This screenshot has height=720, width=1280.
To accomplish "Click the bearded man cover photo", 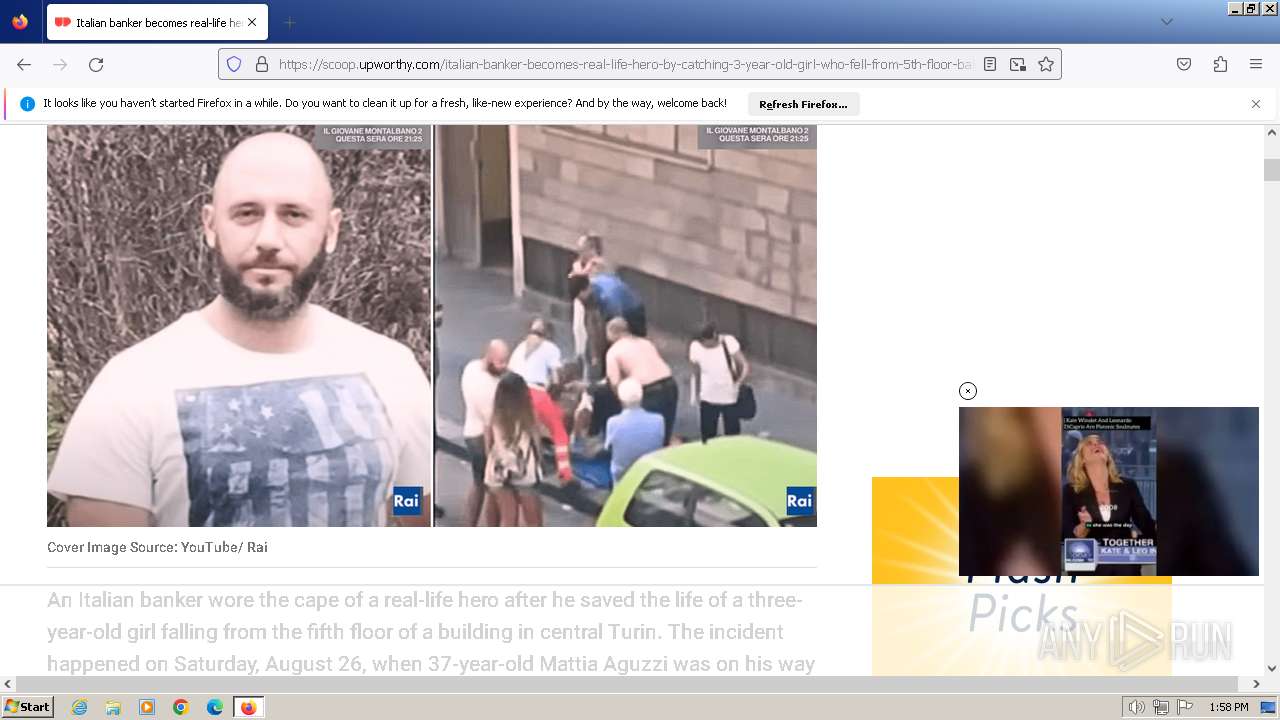I will pos(239,325).
